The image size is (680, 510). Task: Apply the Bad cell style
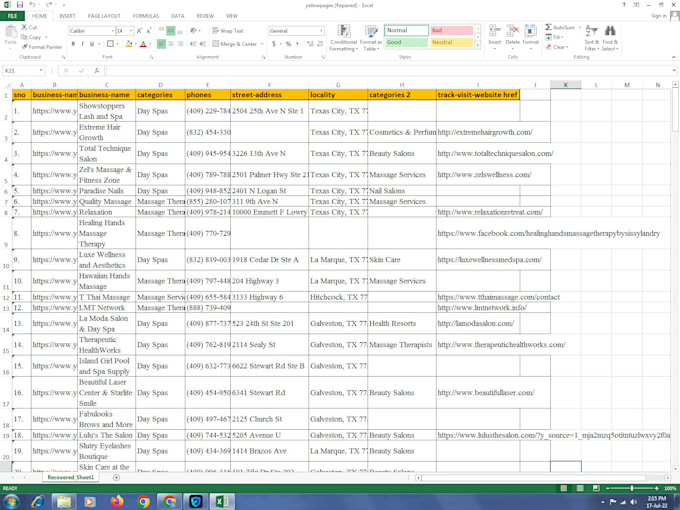[x=451, y=30]
